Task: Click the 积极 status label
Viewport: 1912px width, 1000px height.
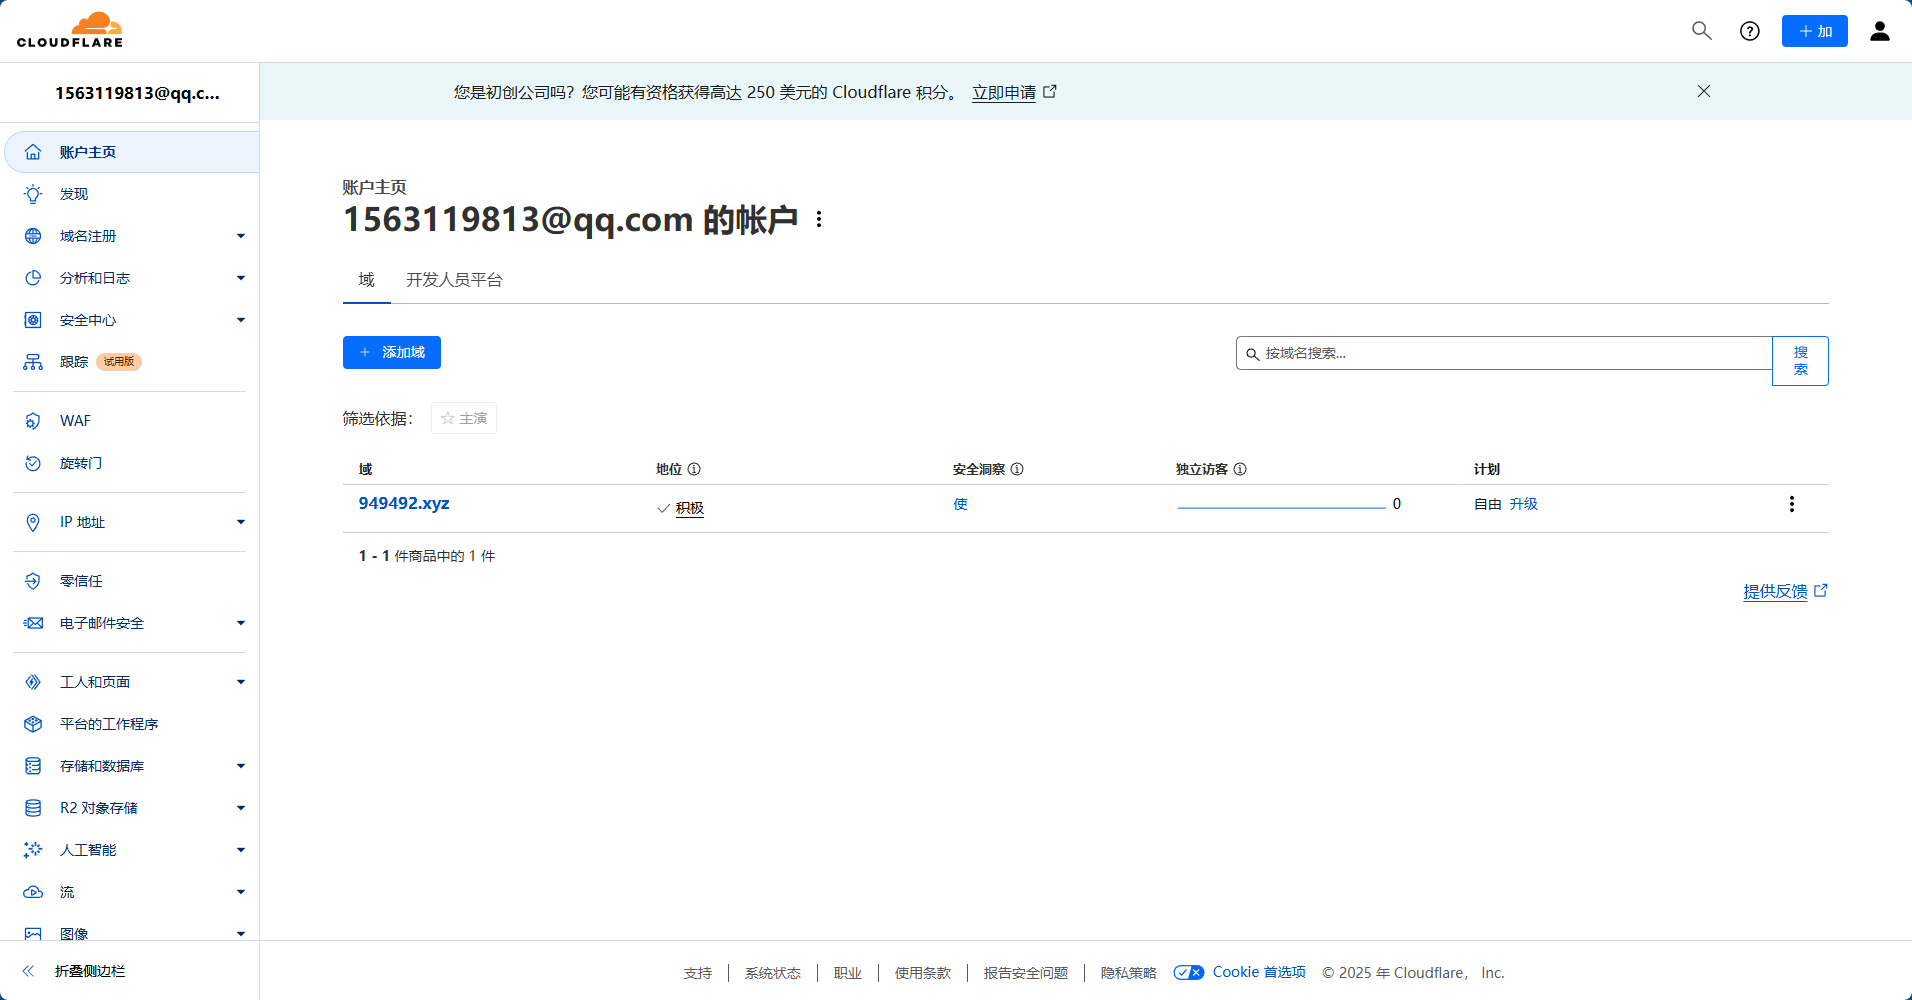Action: [690, 508]
